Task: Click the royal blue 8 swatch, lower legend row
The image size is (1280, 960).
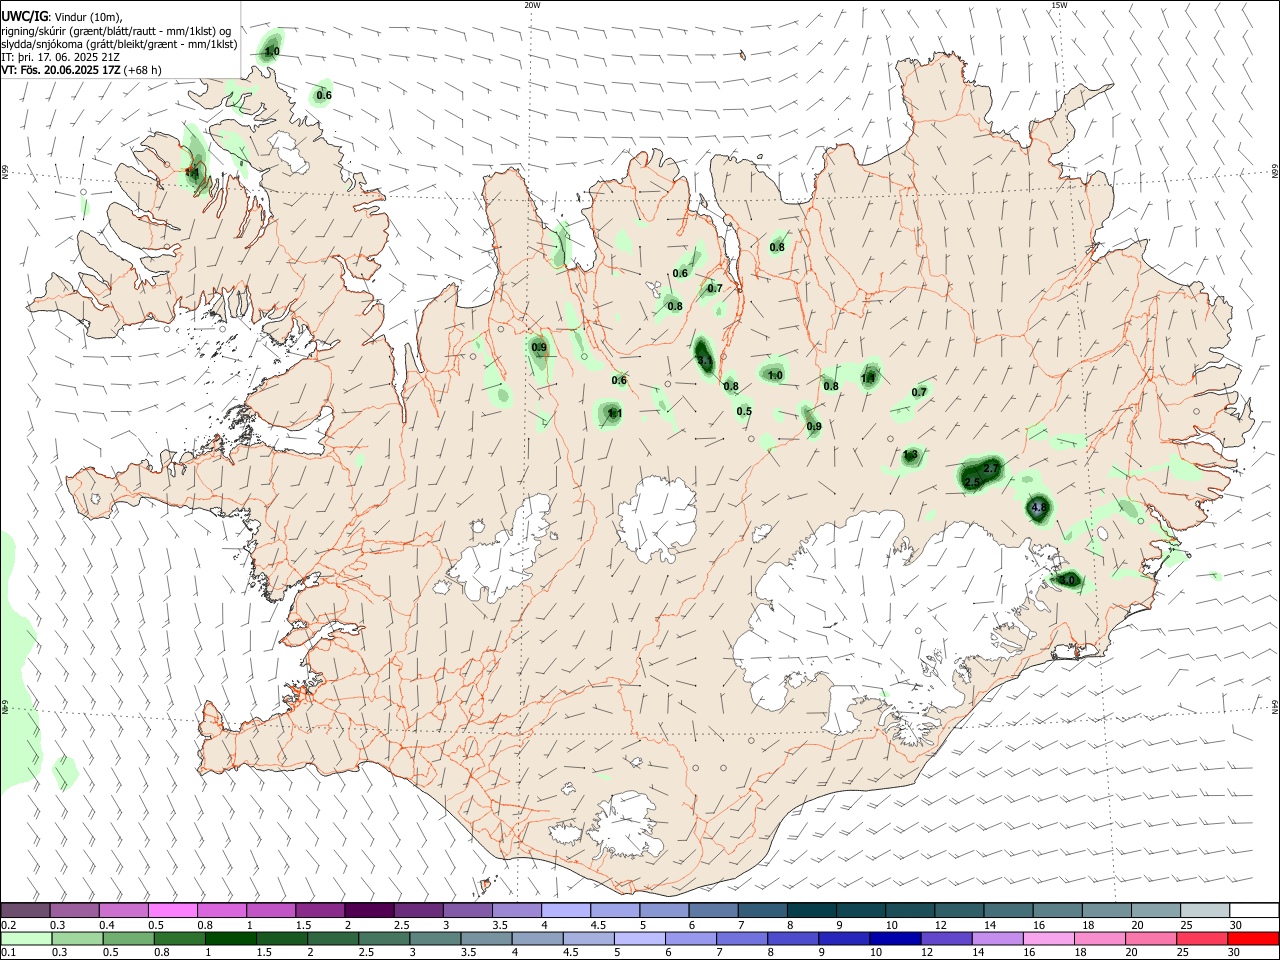Action: (793, 938)
